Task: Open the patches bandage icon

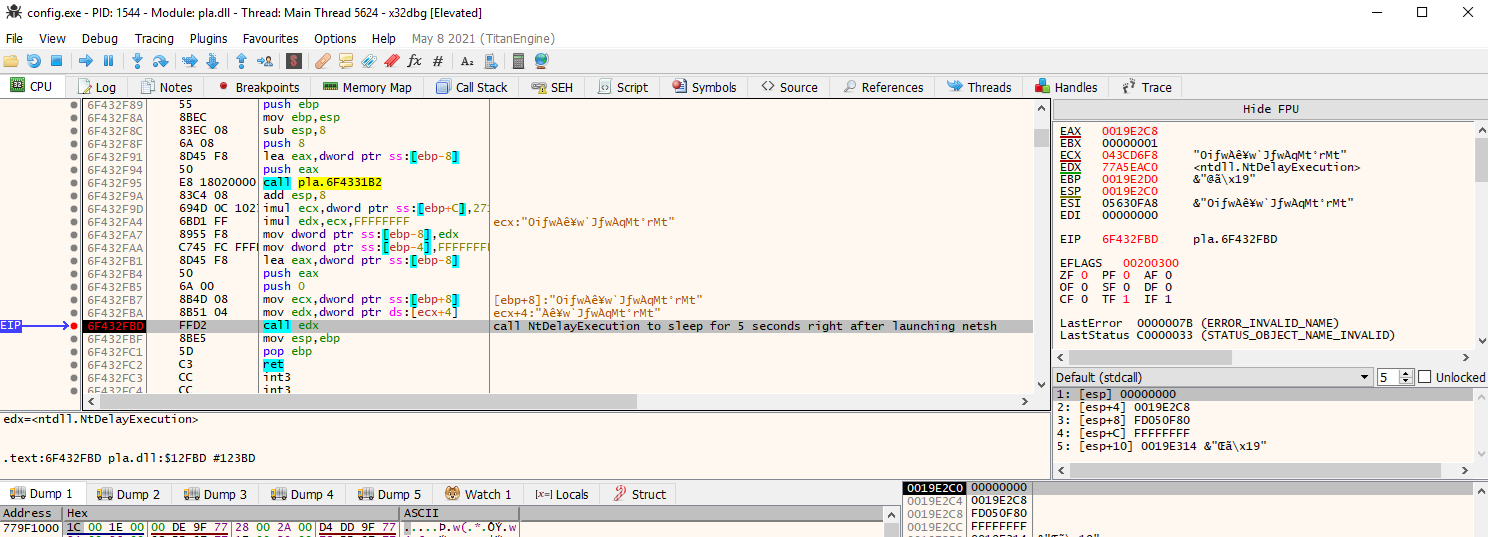Action: coord(323,61)
